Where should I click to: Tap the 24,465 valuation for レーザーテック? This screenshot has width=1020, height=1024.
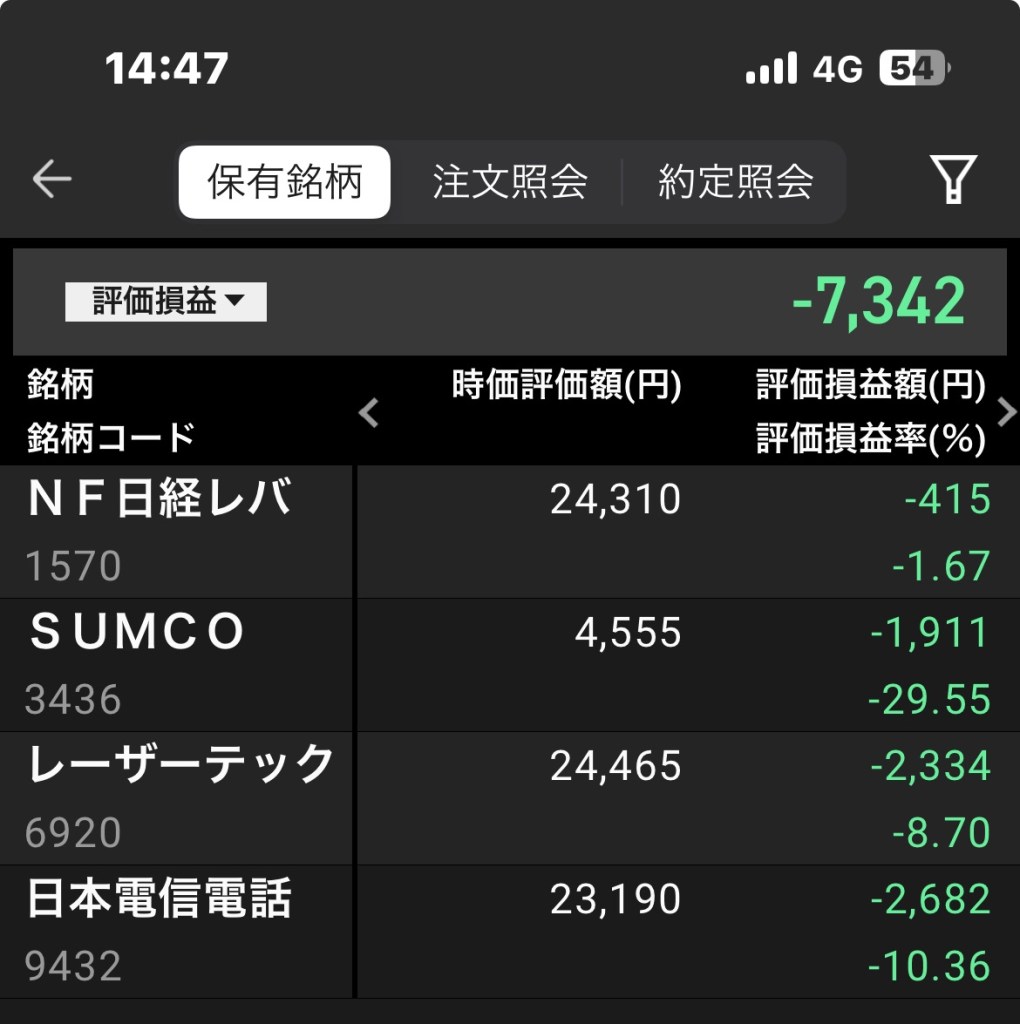[615, 767]
